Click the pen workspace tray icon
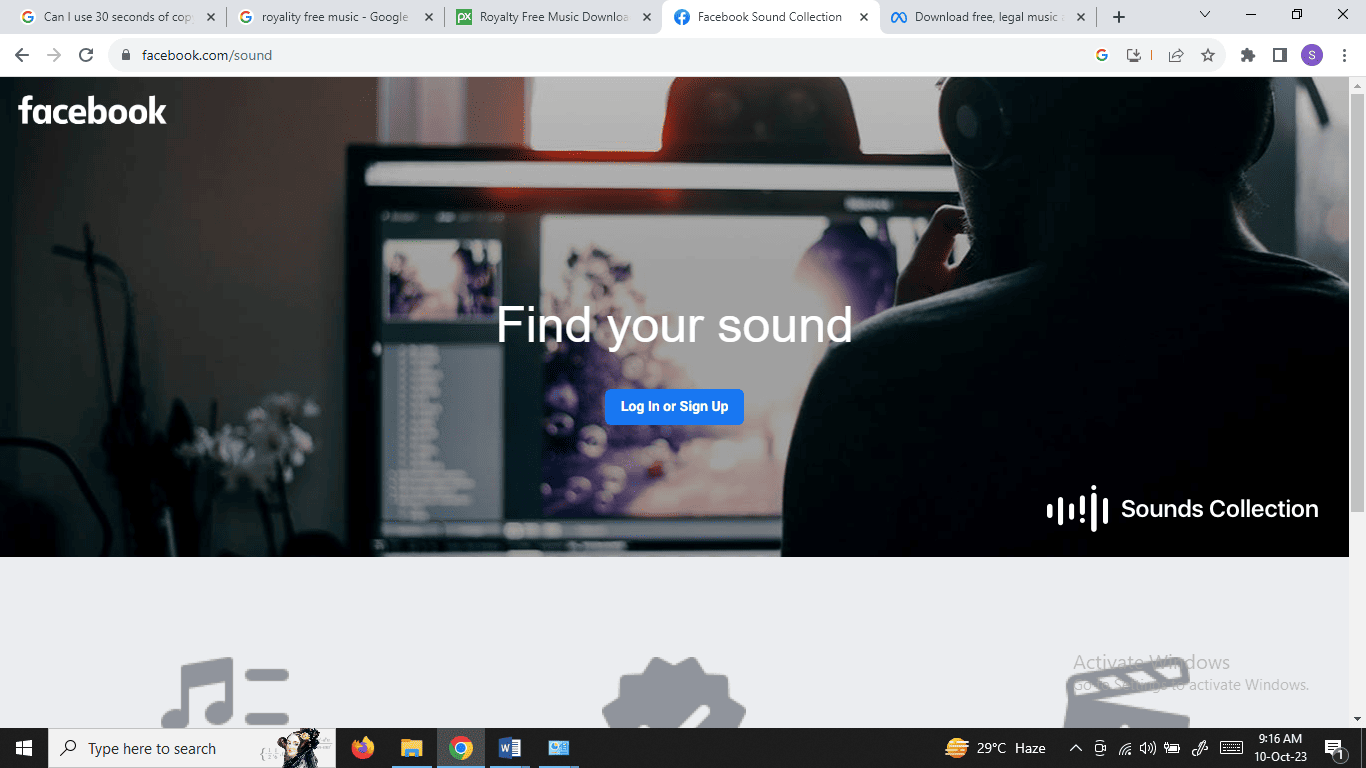Screen dimensions: 1366x768 click(1201, 748)
